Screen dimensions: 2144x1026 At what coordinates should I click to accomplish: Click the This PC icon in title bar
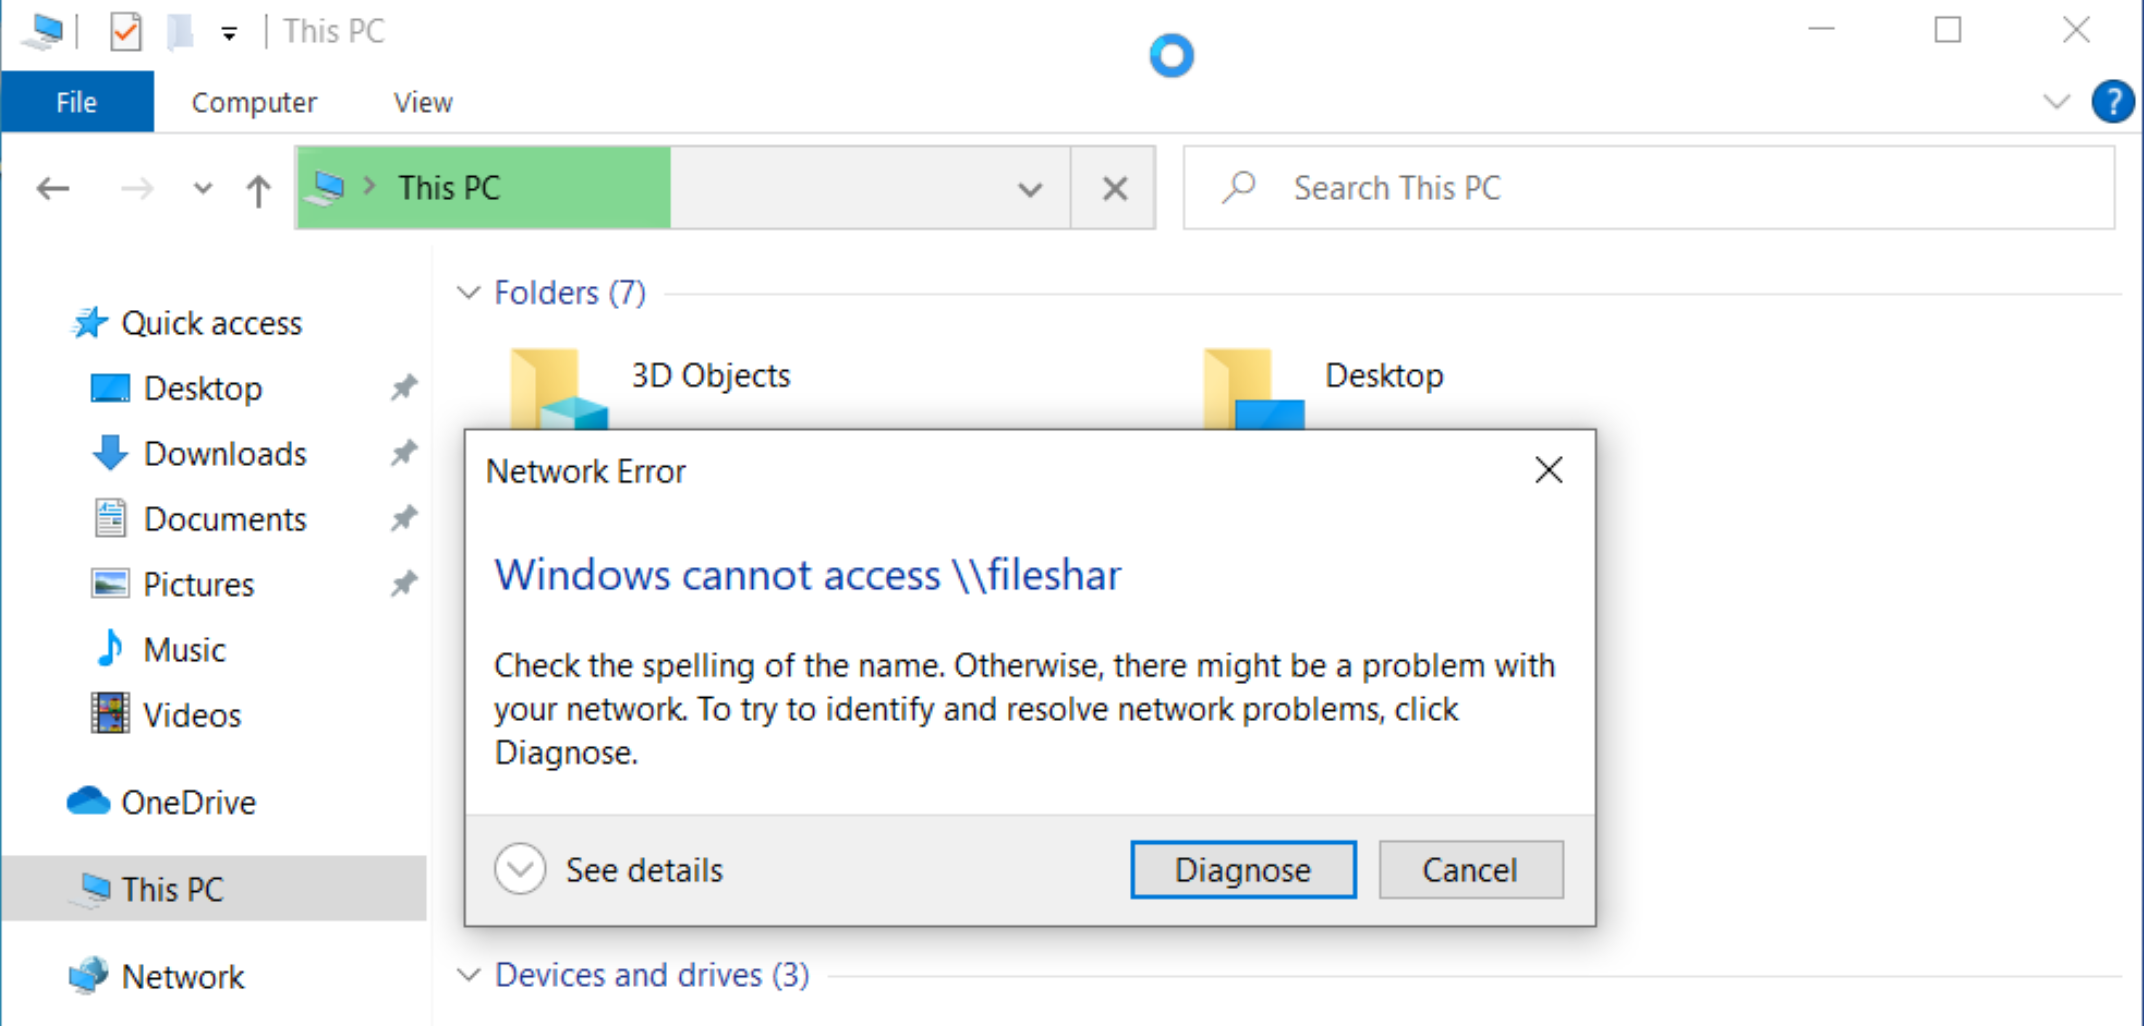pos(45,32)
